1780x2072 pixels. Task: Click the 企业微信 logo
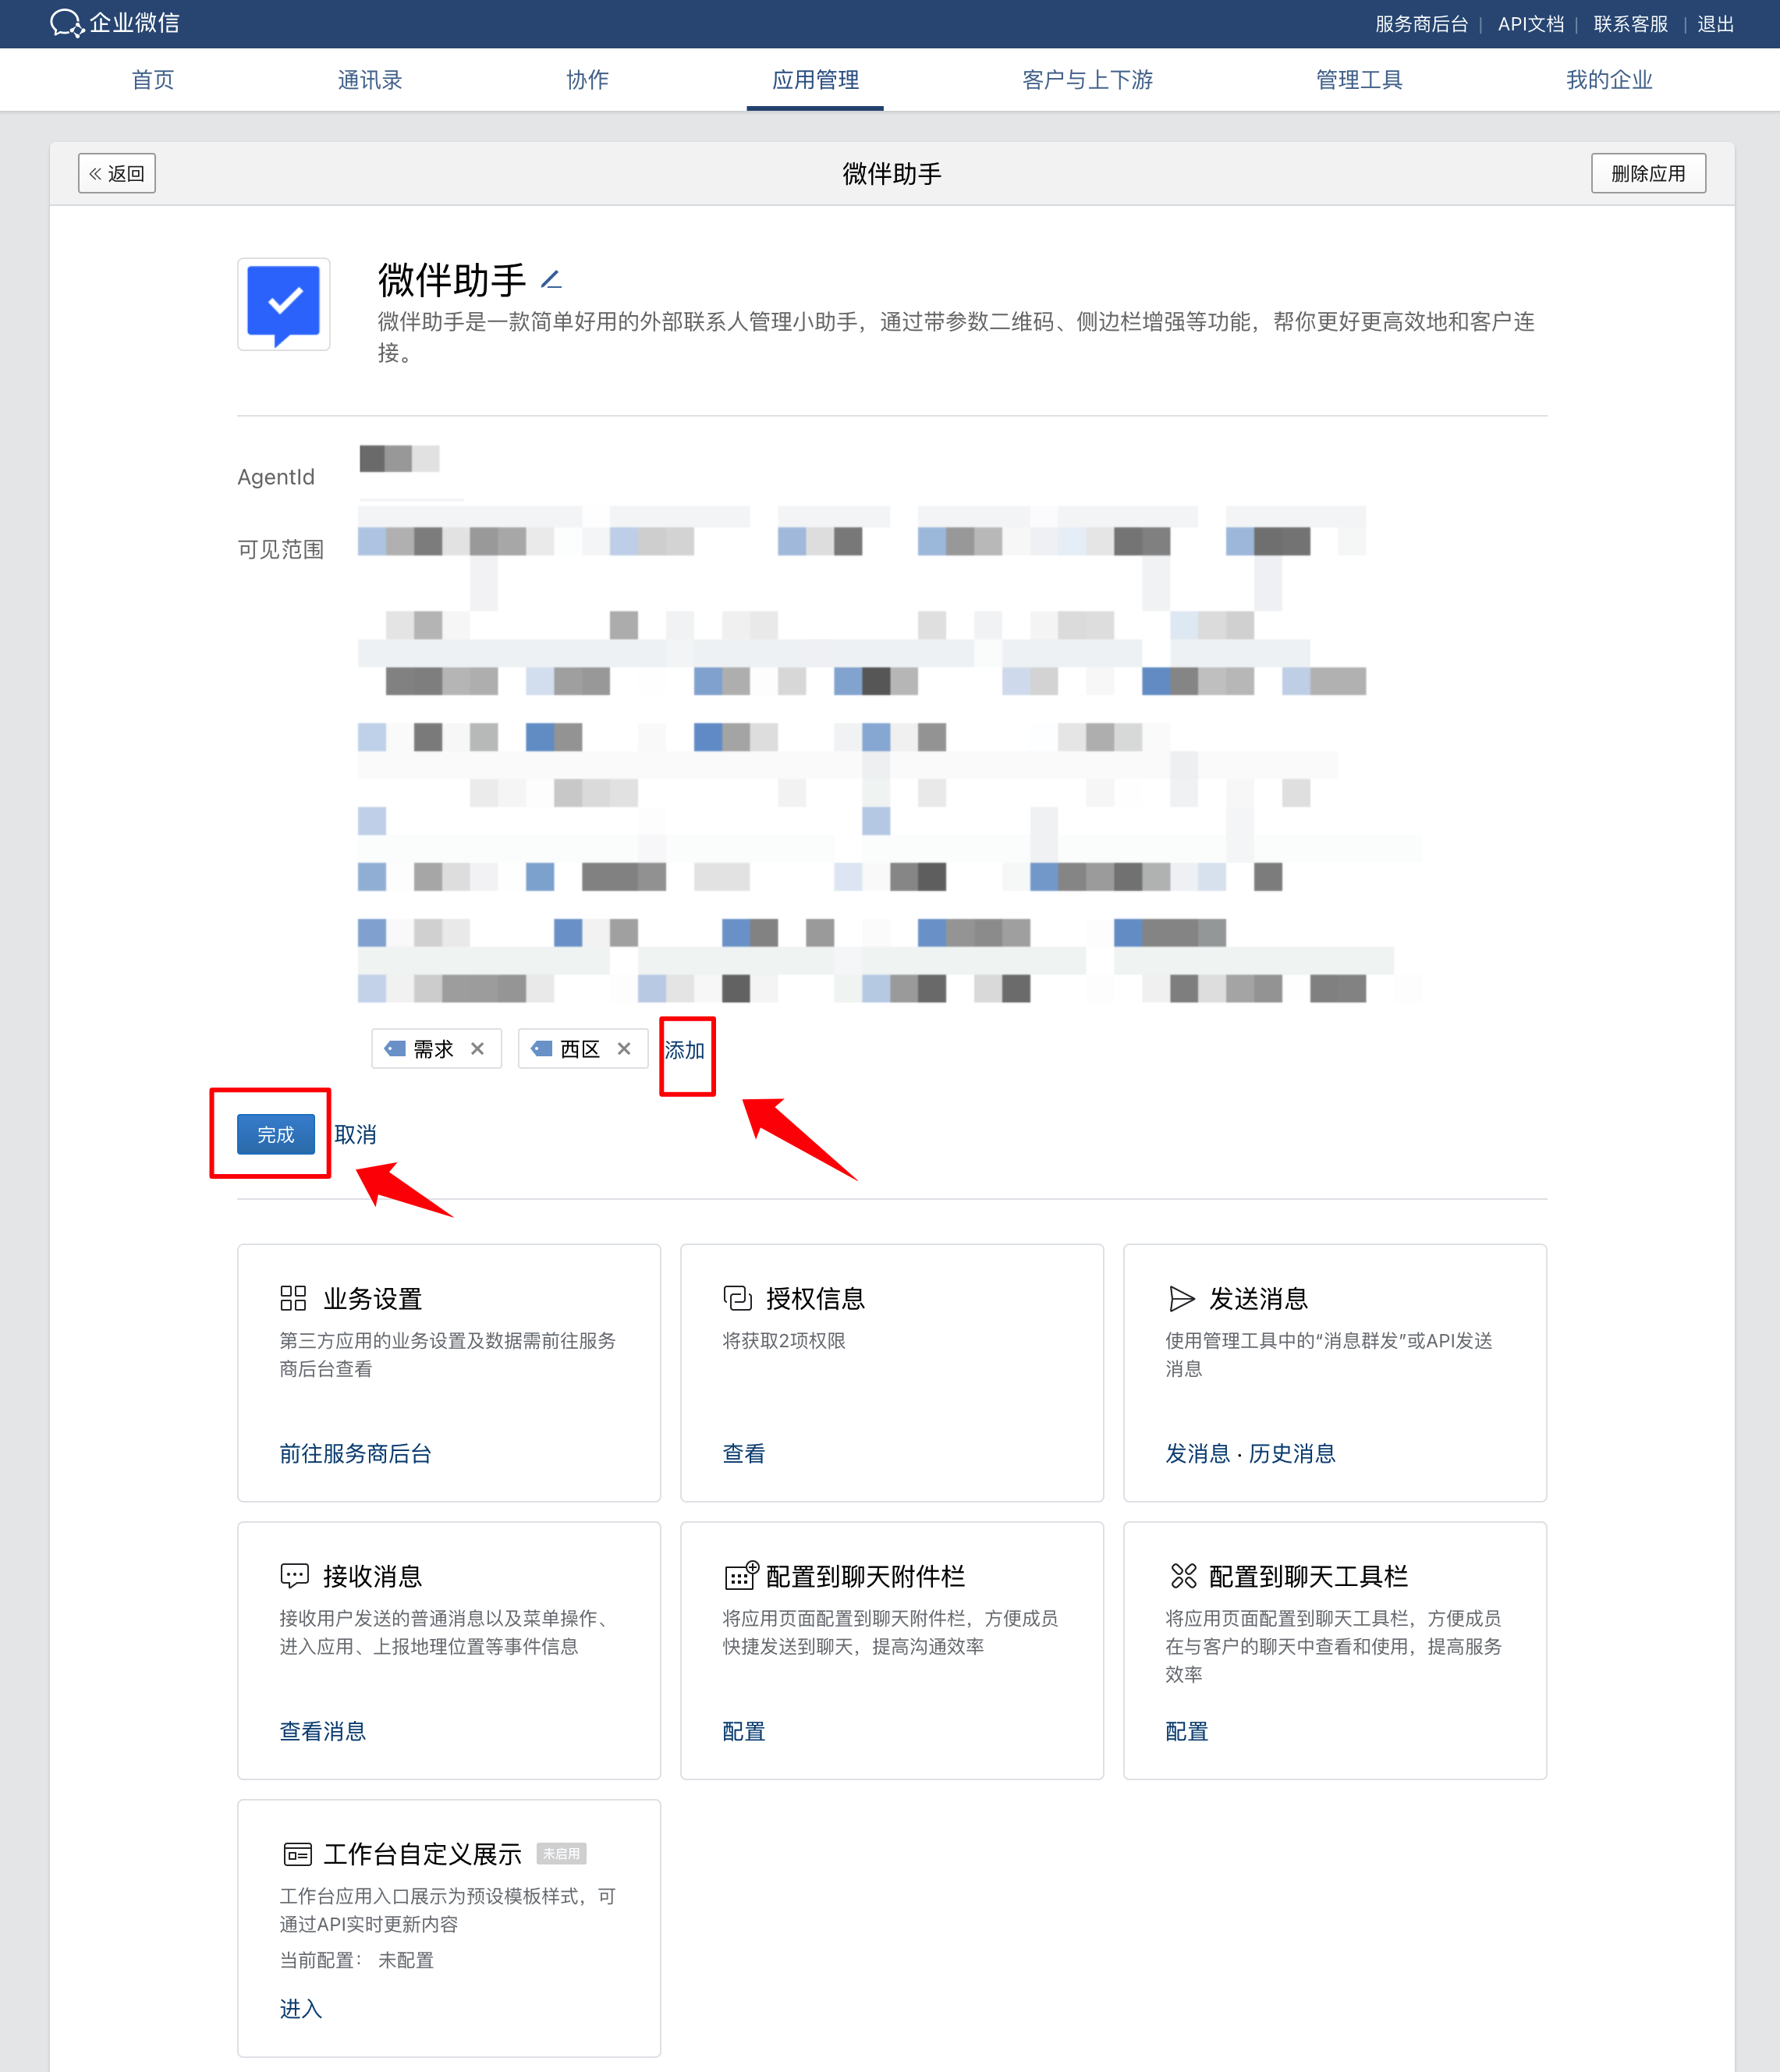tap(114, 23)
